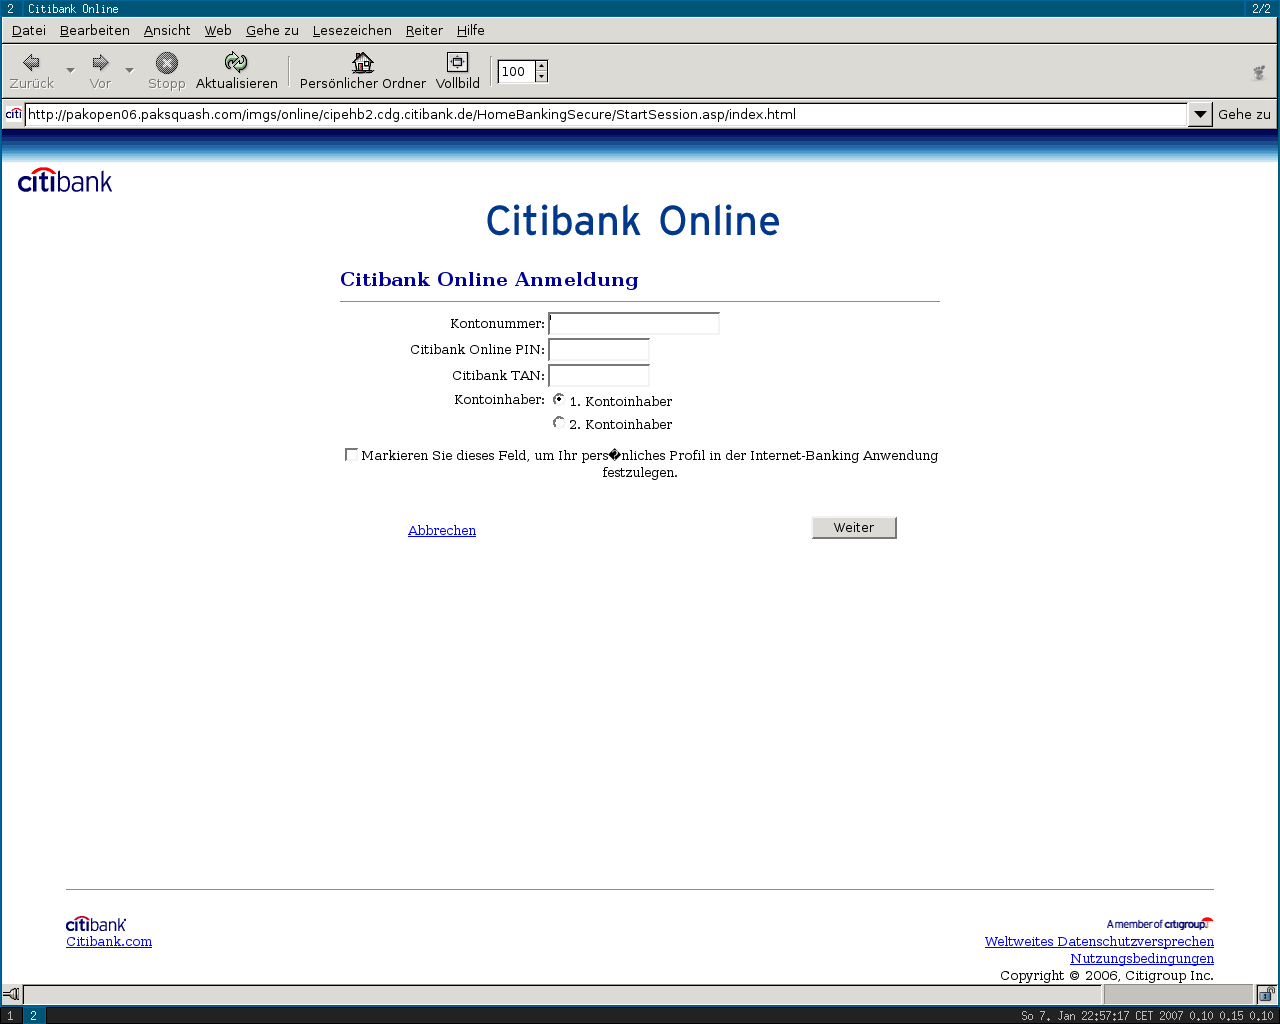The height and width of the screenshot is (1024, 1280).
Task: Click the citibank logo at page top
Action: [x=65, y=180]
